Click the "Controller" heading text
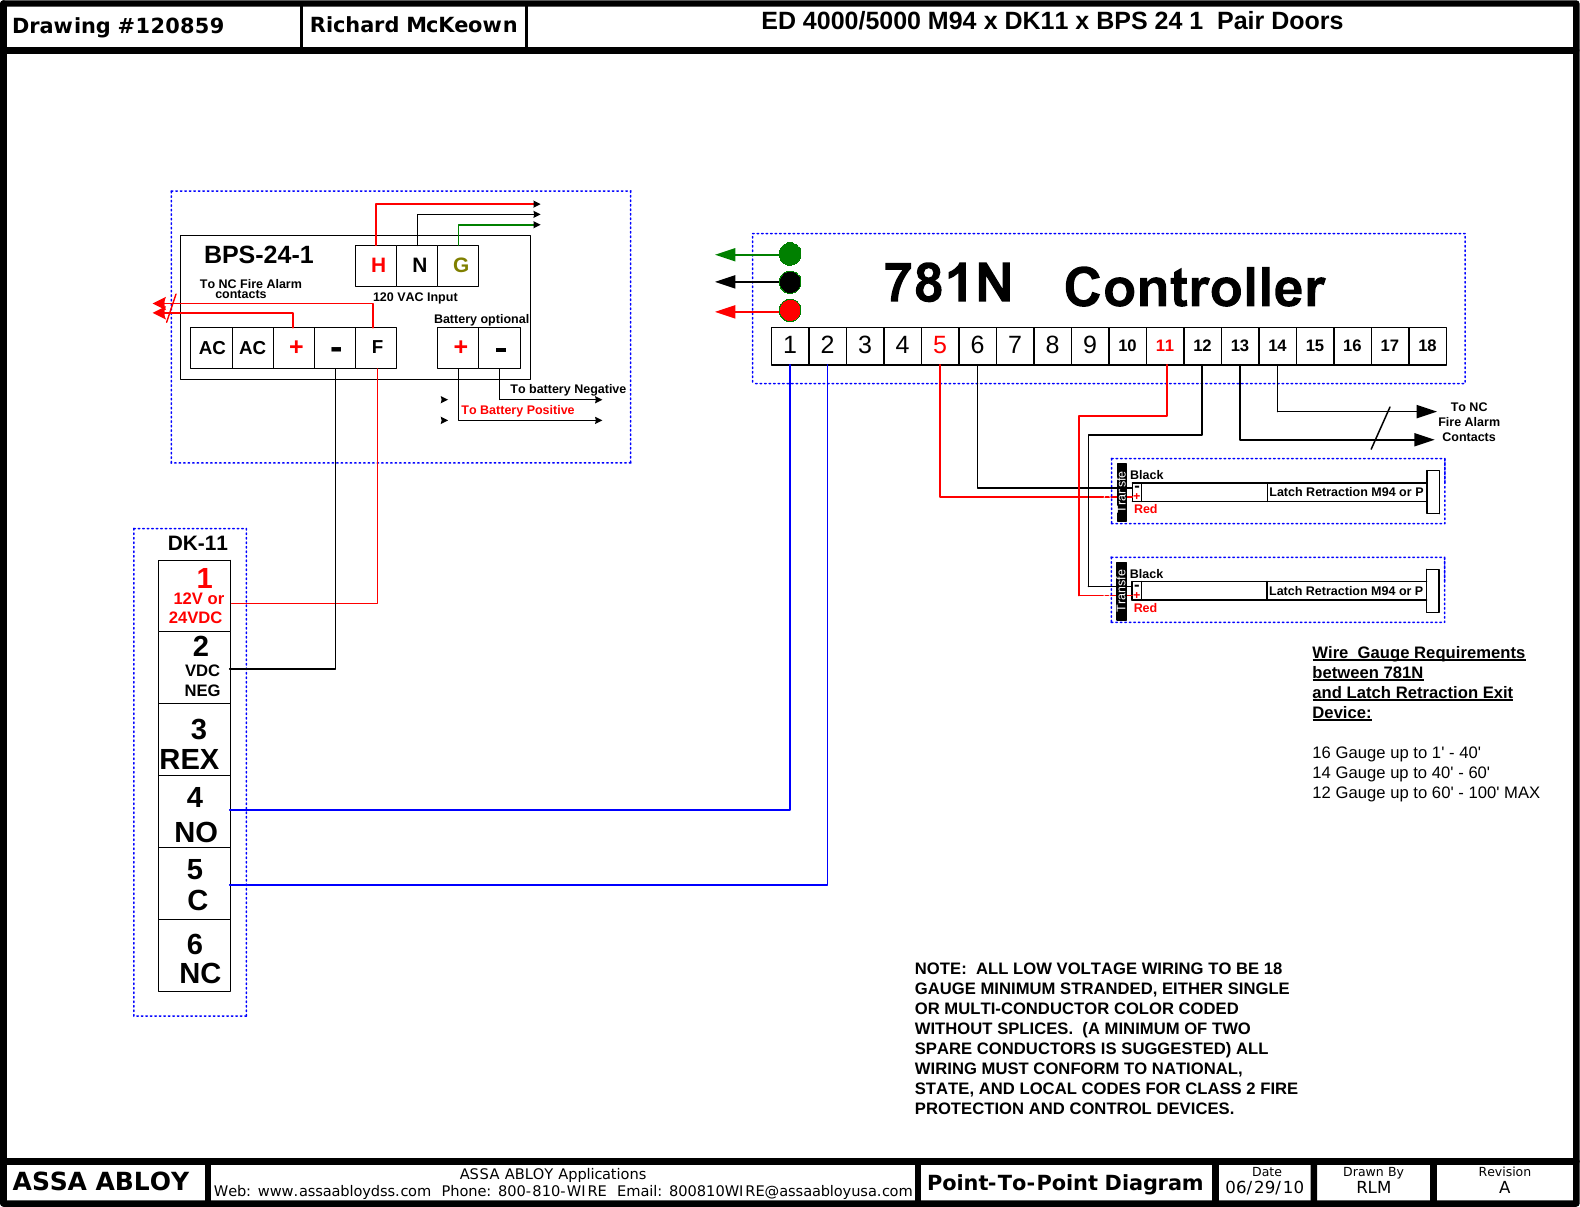1580x1207 pixels. click(1195, 288)
